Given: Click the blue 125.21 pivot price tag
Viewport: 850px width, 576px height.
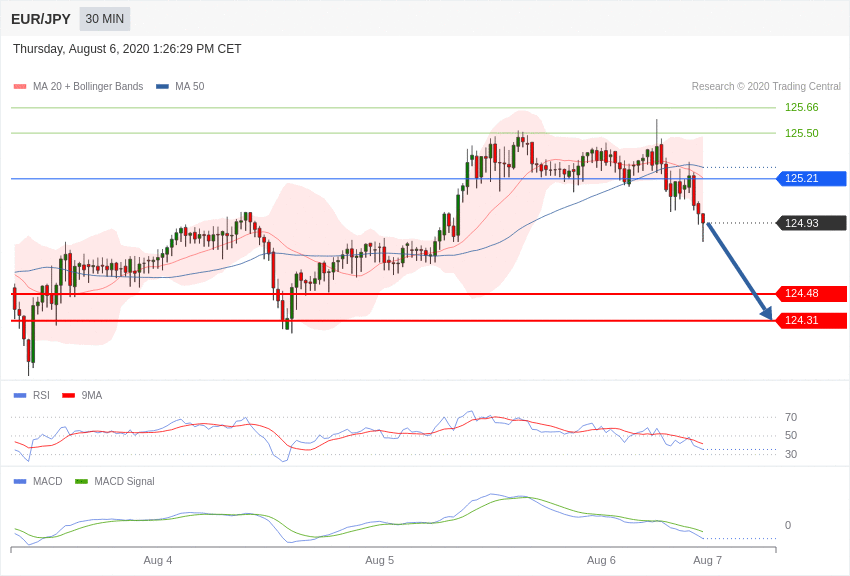Looking at the screenshot, I should (812, 178).
